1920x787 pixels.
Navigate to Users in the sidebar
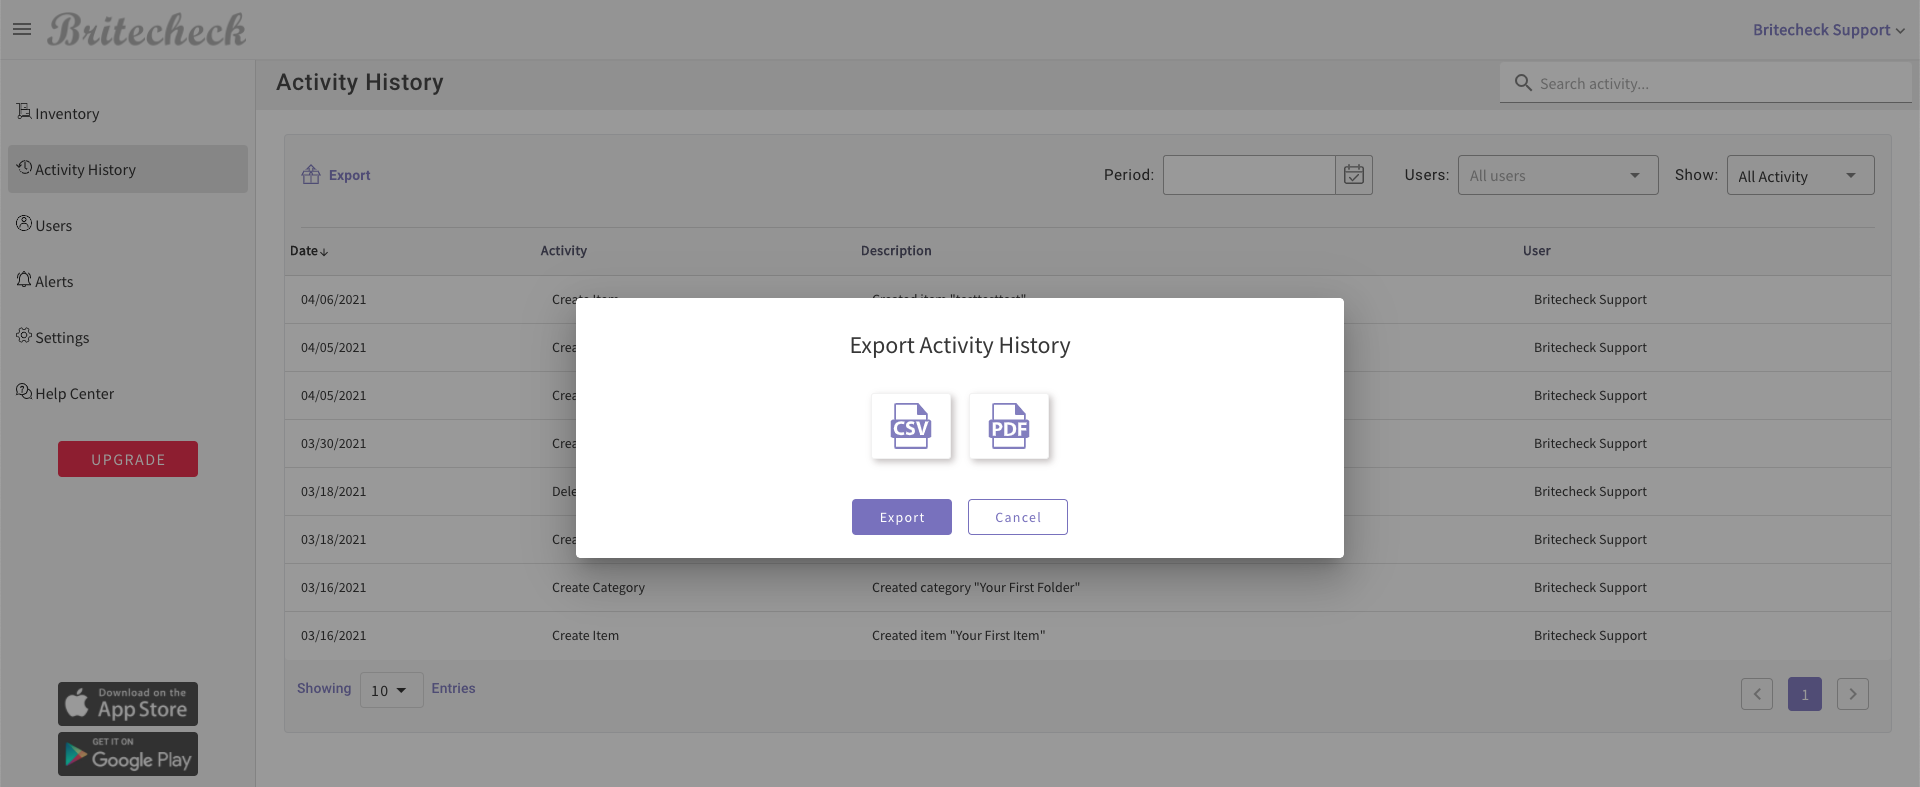tap(128, 225)
